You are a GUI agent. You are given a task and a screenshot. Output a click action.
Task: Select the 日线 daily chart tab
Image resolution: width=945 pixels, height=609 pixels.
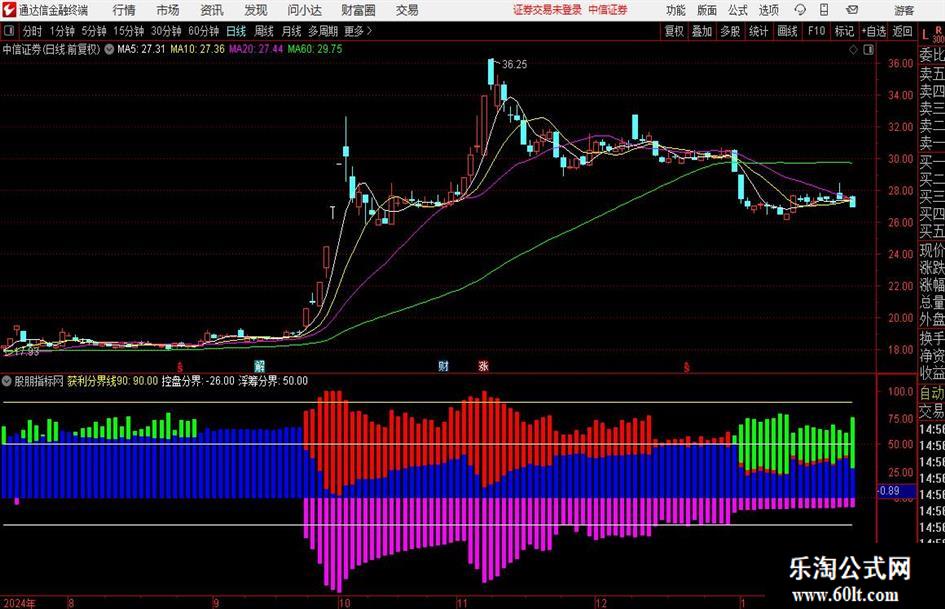pos(236,31)
